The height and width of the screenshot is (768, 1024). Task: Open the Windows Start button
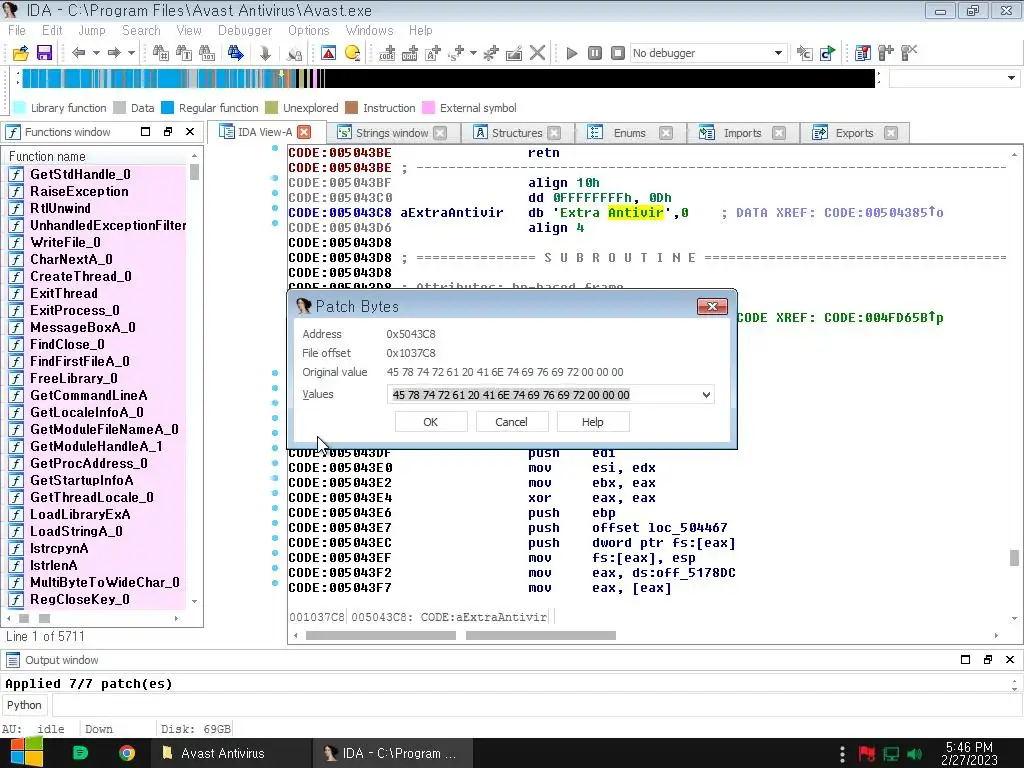pos(27,753)
